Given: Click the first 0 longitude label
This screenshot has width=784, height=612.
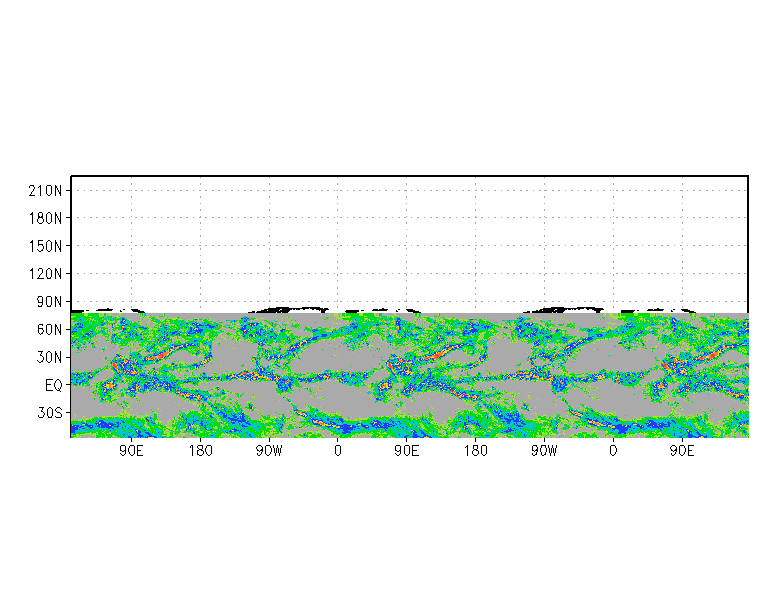Looking at the screenshot, I should [x=338, y=451].
